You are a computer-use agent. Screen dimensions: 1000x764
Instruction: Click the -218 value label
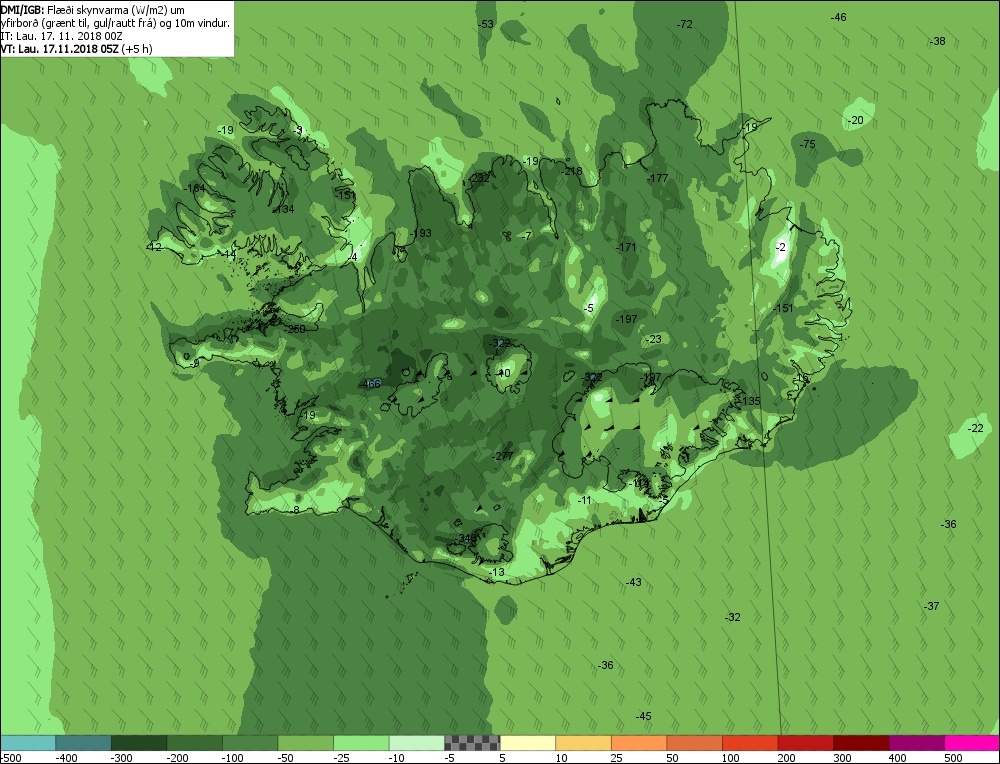pos(572,171)
